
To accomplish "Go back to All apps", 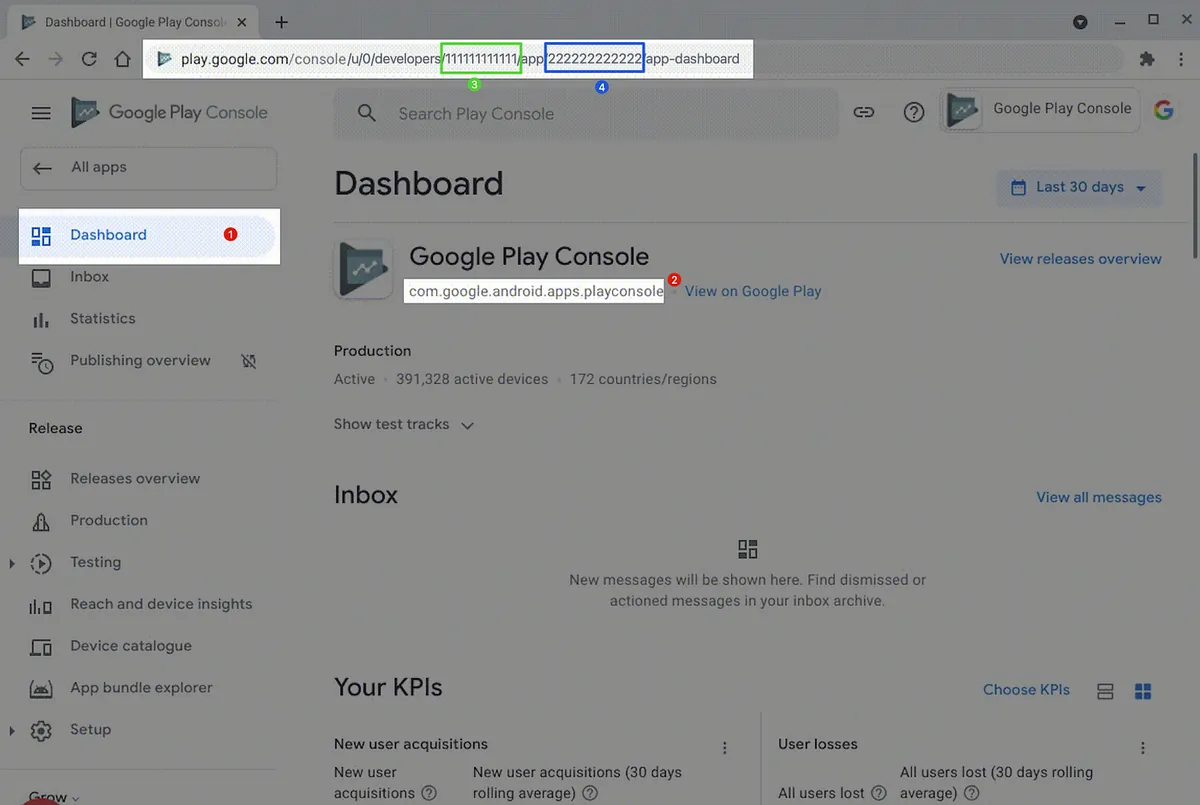I will [148, 168].
